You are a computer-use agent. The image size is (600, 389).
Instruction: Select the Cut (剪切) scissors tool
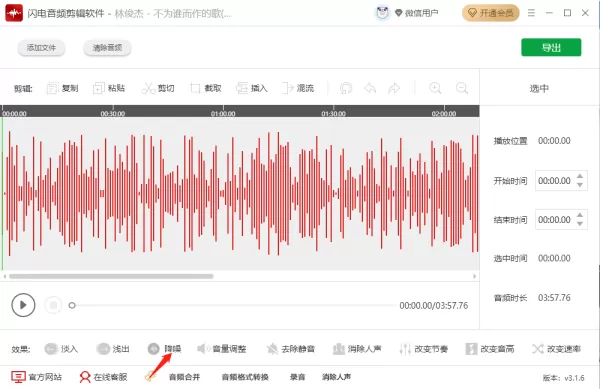(x=158, y=88)
